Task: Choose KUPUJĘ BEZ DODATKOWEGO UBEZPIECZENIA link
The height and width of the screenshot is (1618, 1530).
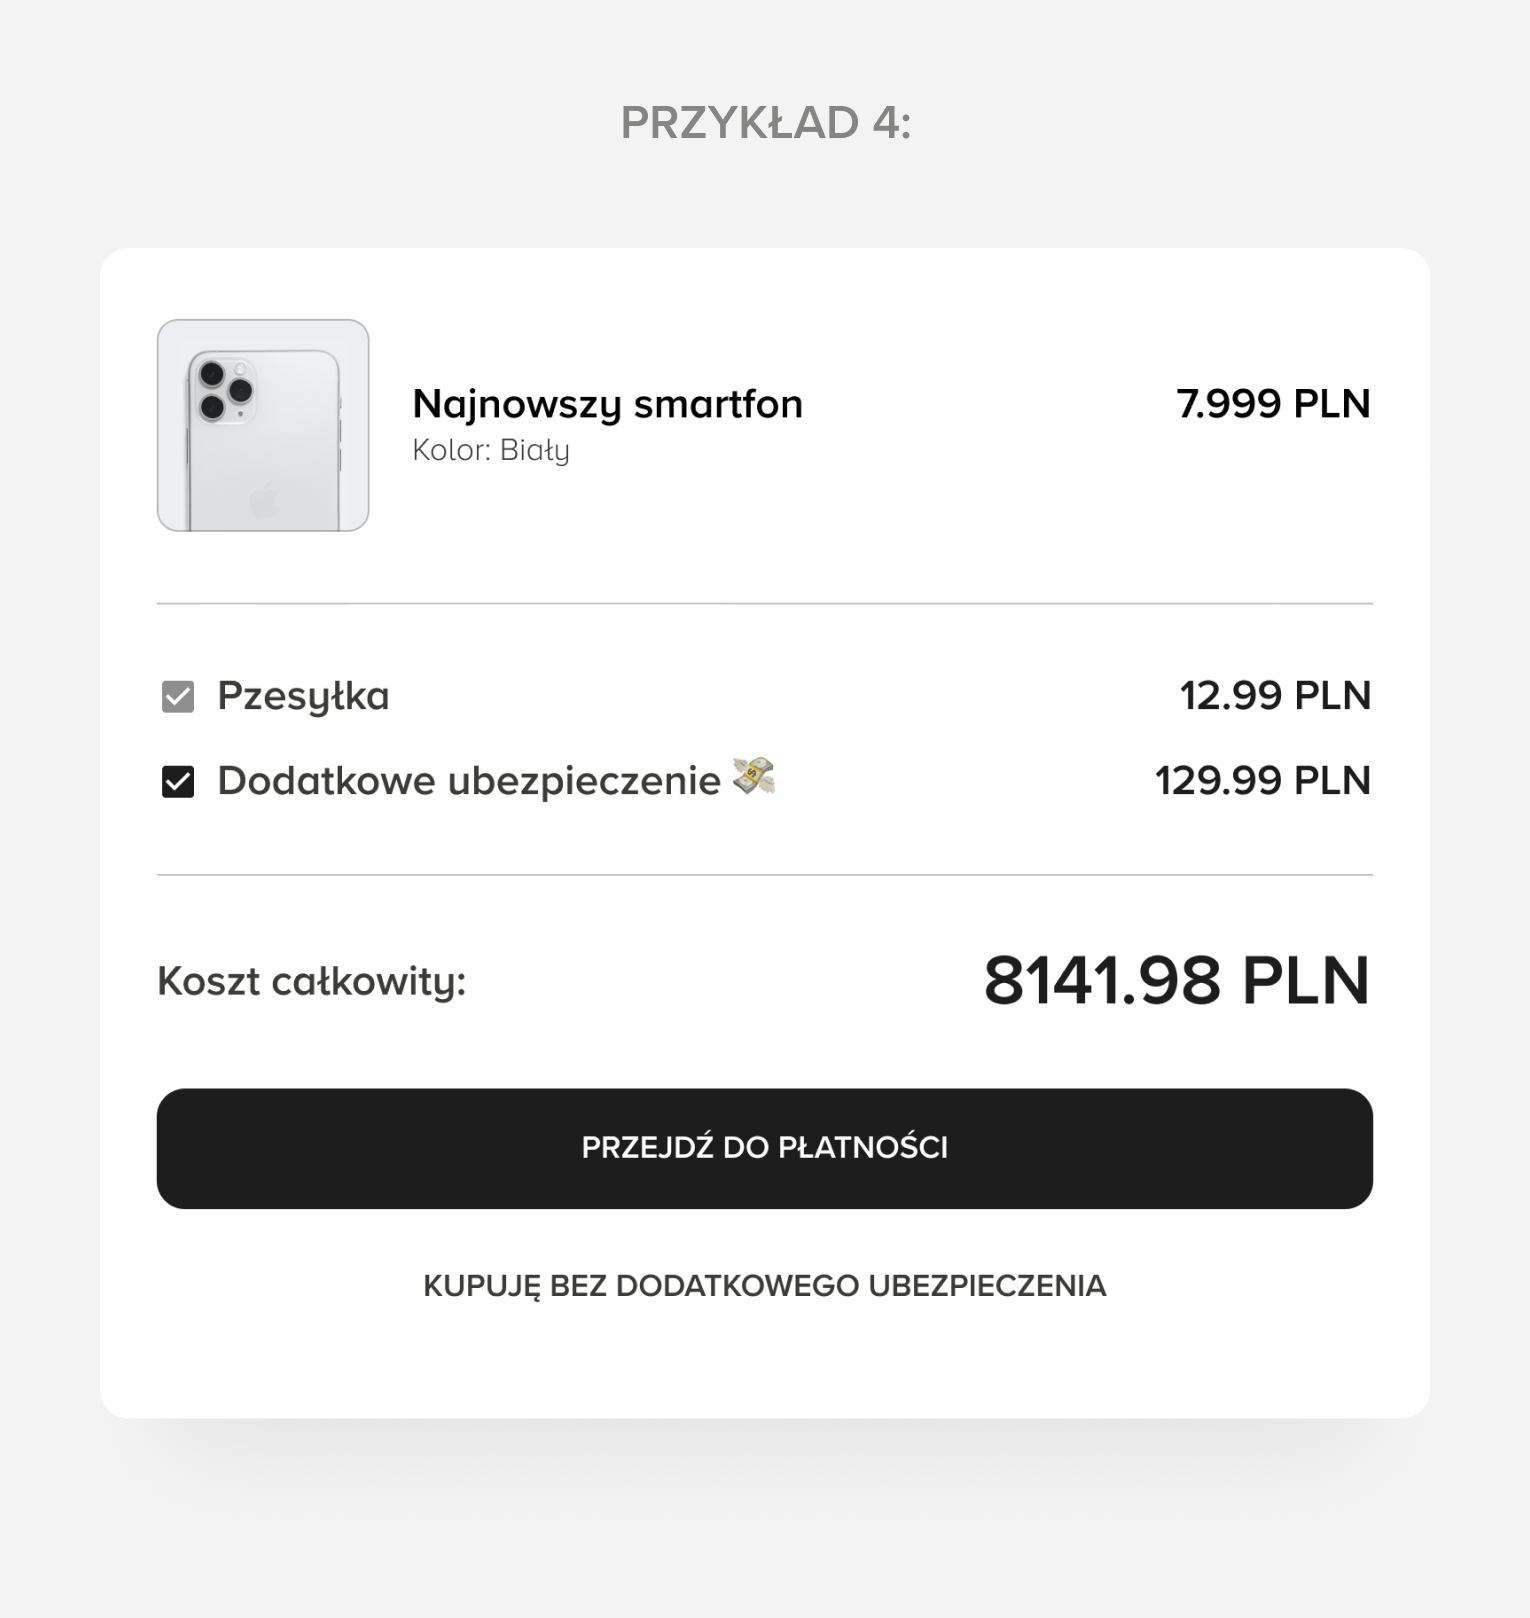Action: point(765,1286)
